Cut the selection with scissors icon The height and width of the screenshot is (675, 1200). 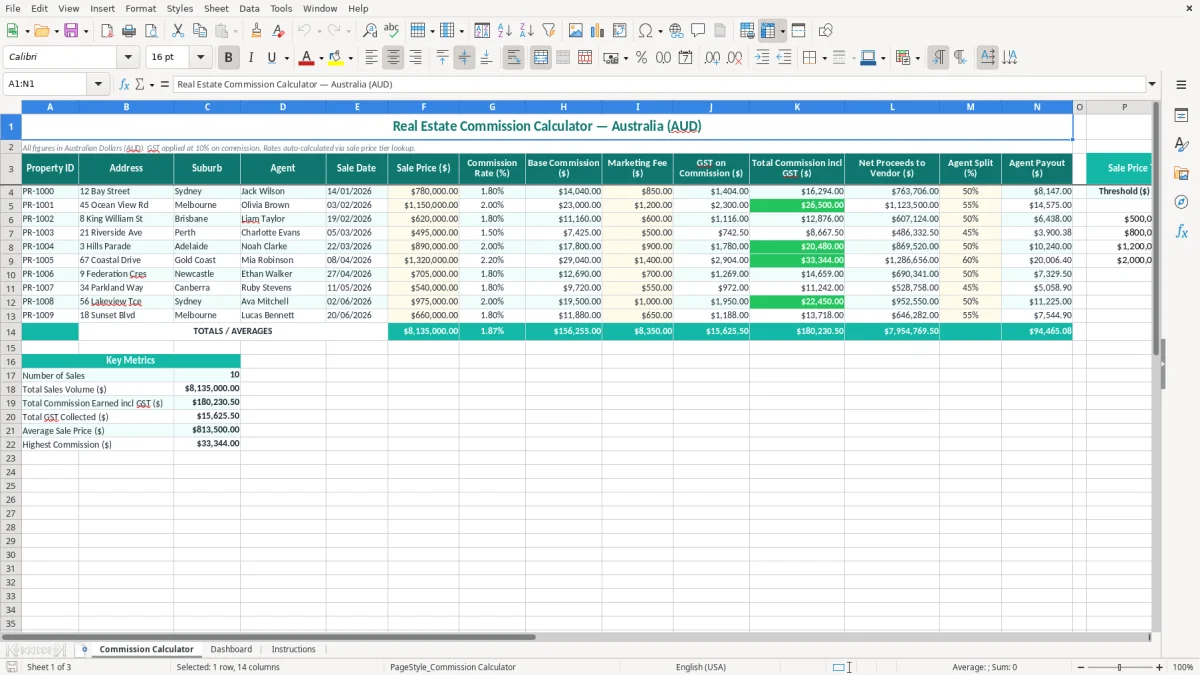point(178,31)
